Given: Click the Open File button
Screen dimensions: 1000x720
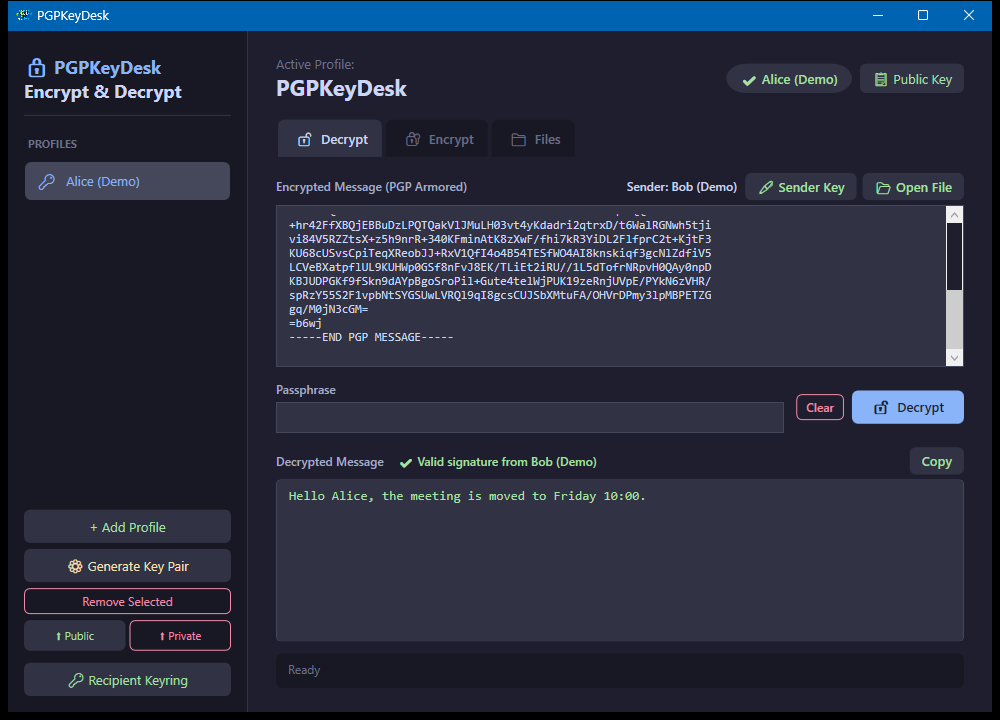Looking at the screenshot, I should [x=913, y=187].
